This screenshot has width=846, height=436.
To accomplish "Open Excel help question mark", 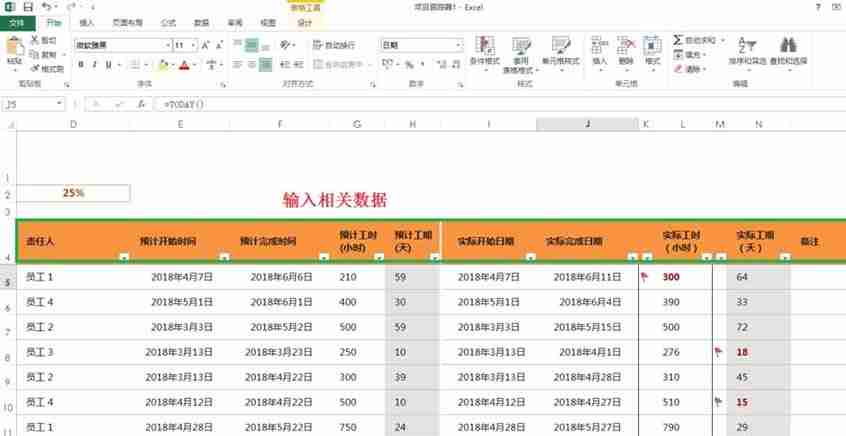I will [x=818, y=7].
